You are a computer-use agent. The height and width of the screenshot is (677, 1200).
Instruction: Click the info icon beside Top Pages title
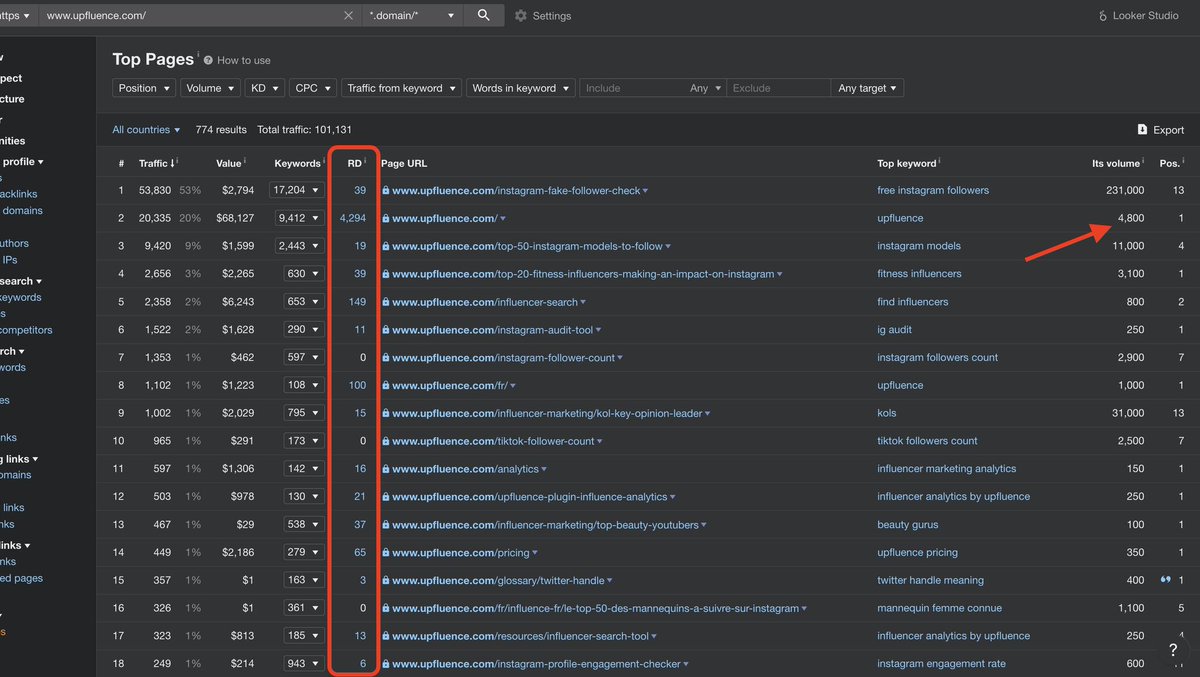198,56
